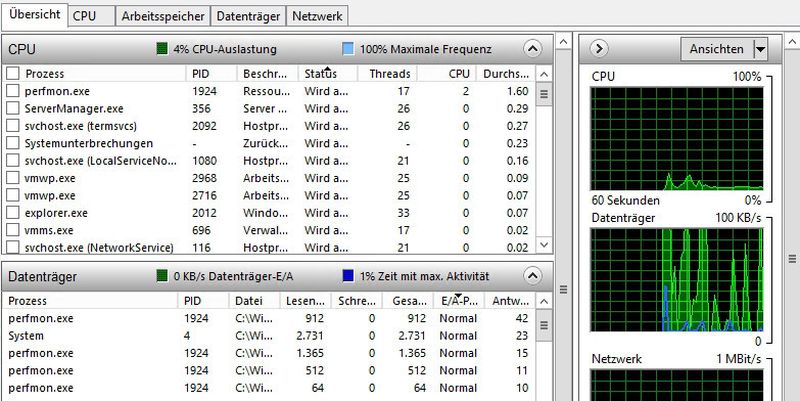The width and height of the screenshot is (800, 401).
Task: Switch to the Netzwerk tab
Action: [x=317, y=16]
